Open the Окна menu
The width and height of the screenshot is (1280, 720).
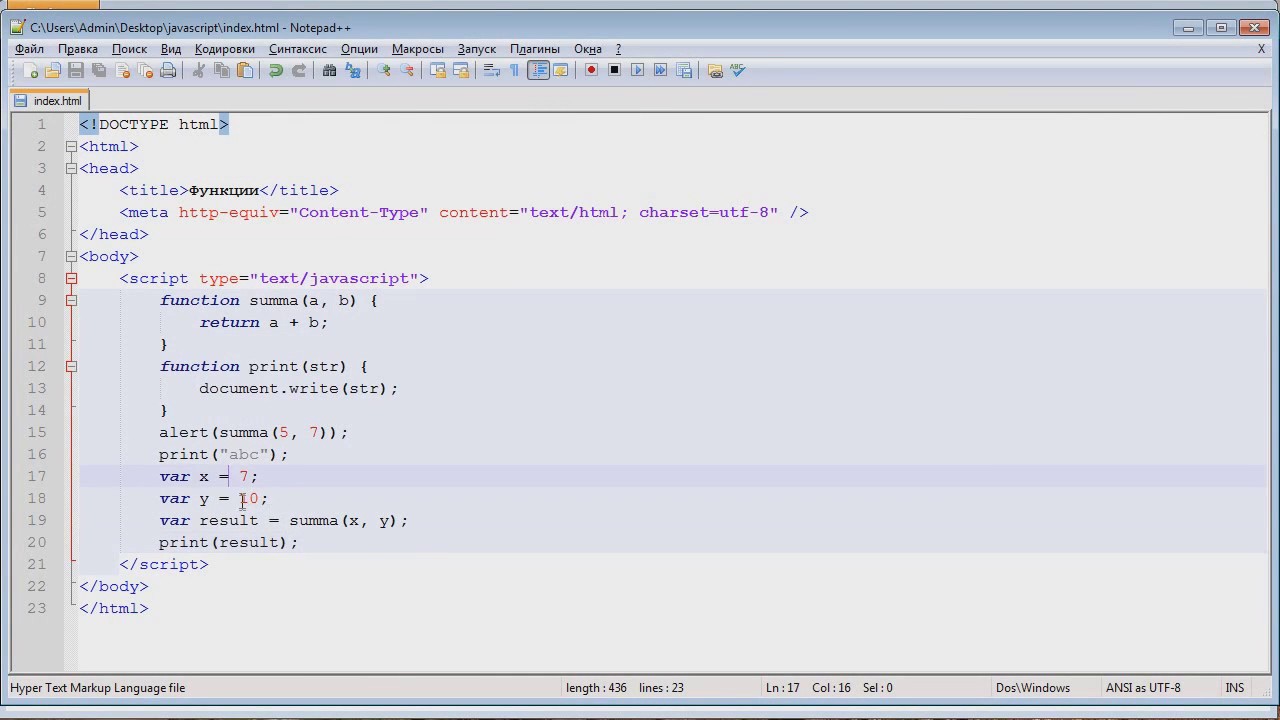tap(588, 48)
